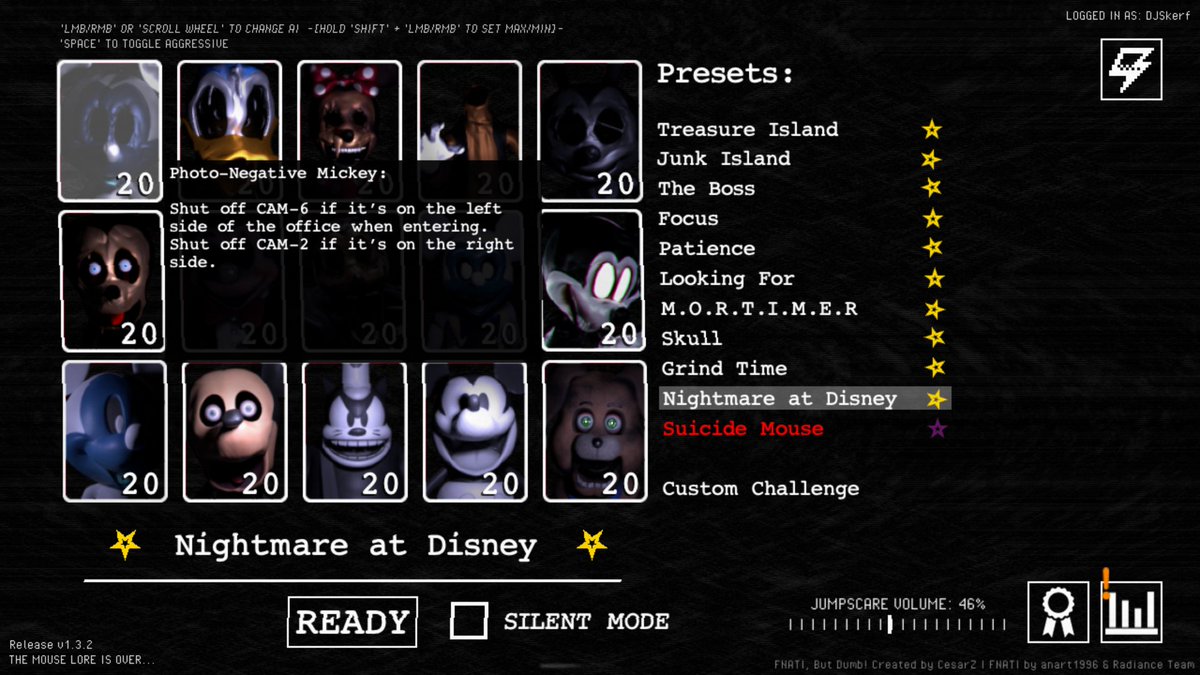Click the green-eyed bear character card

tap(594, 431)
